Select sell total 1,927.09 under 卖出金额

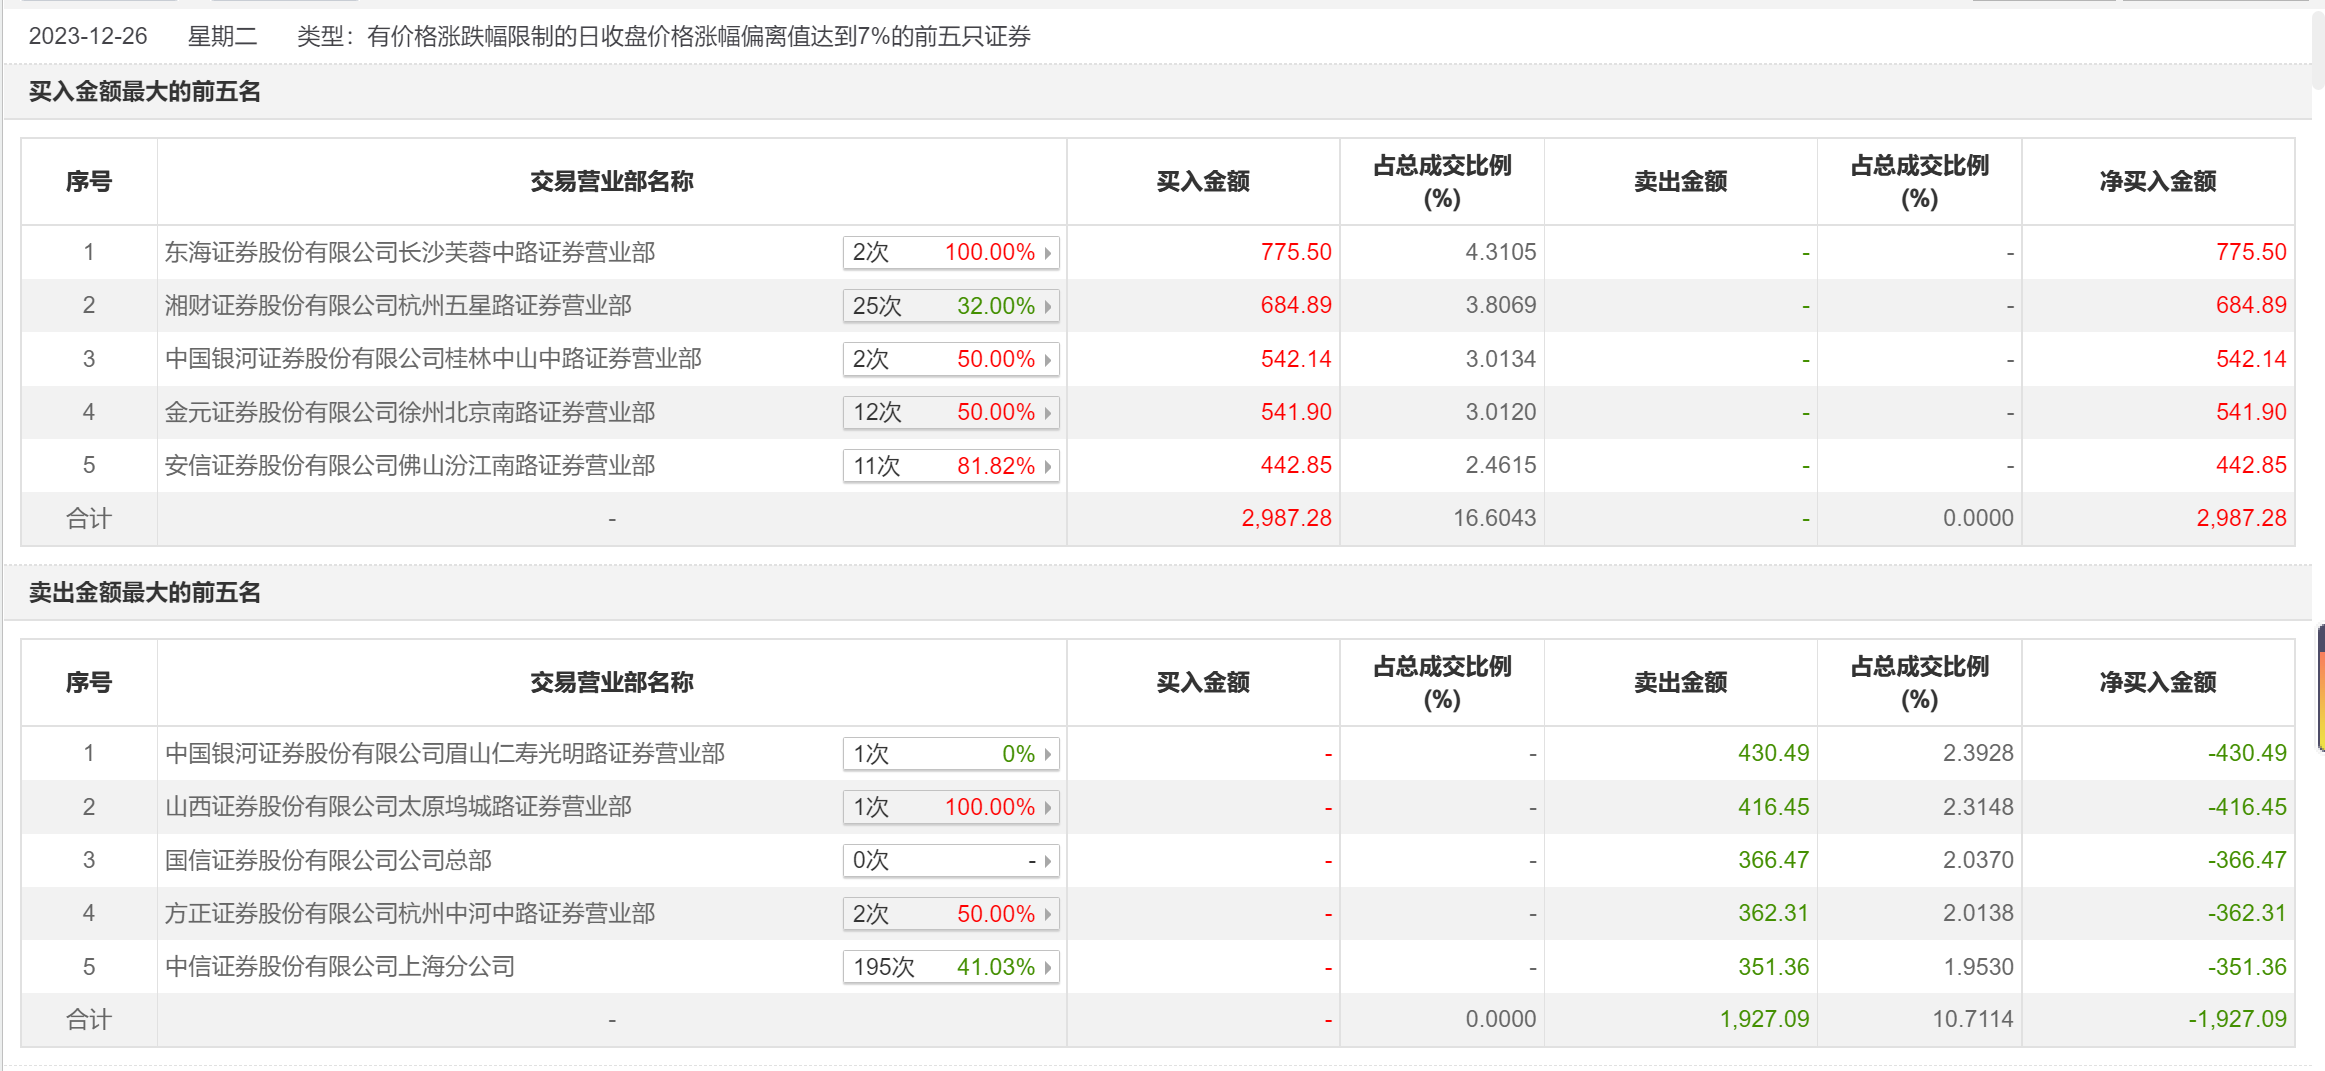pos(1764,1019)
